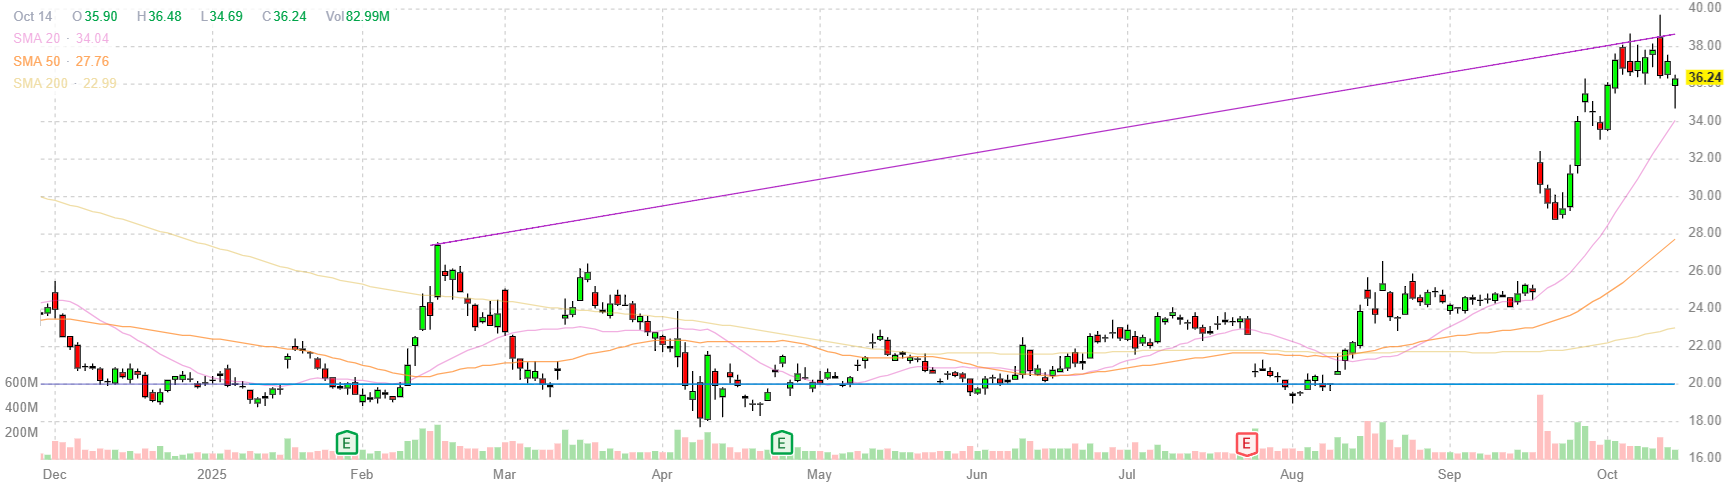Click the 40.00 price axis label

(x=1704, y=7)
